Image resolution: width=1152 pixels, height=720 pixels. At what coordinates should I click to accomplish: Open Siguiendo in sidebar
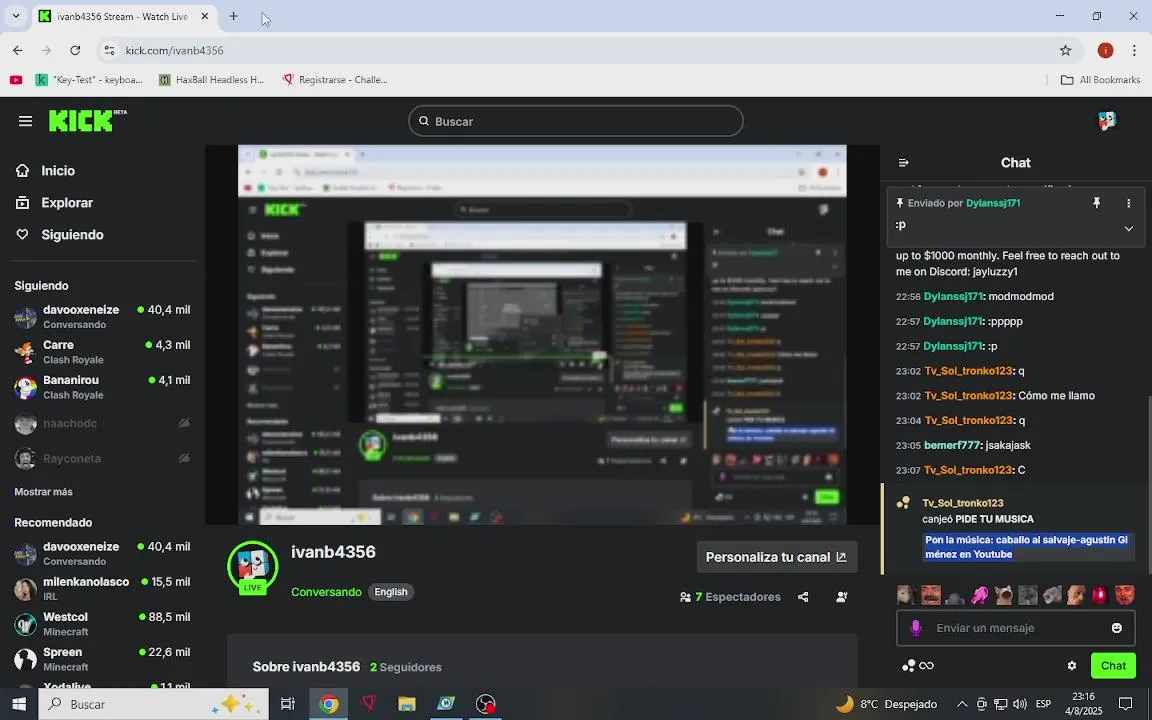(60, 235)
